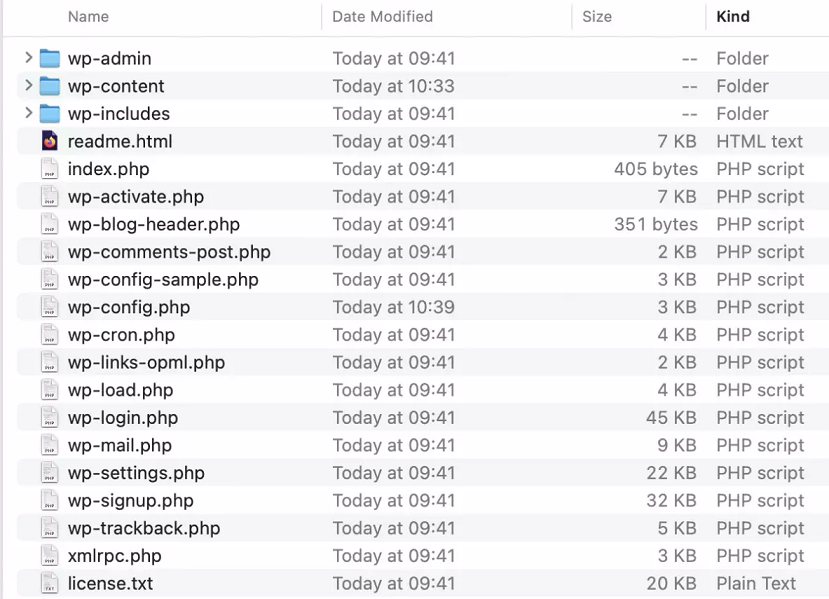This screenshot has width=829, height=599.
Task: Sort files by the Kind column header
Action: (x=733, y=16)
